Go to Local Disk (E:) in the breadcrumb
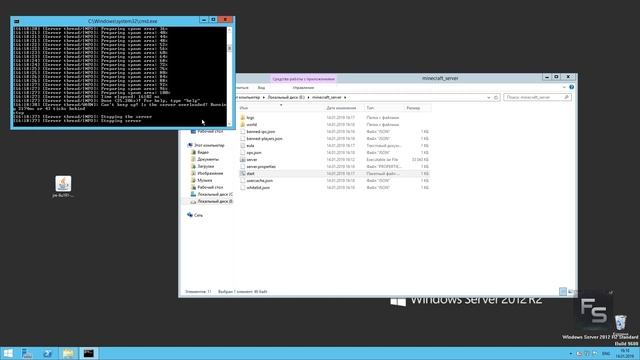Viewport: 640px width, 360px height. pyautogui.click(x=286, y=98)
